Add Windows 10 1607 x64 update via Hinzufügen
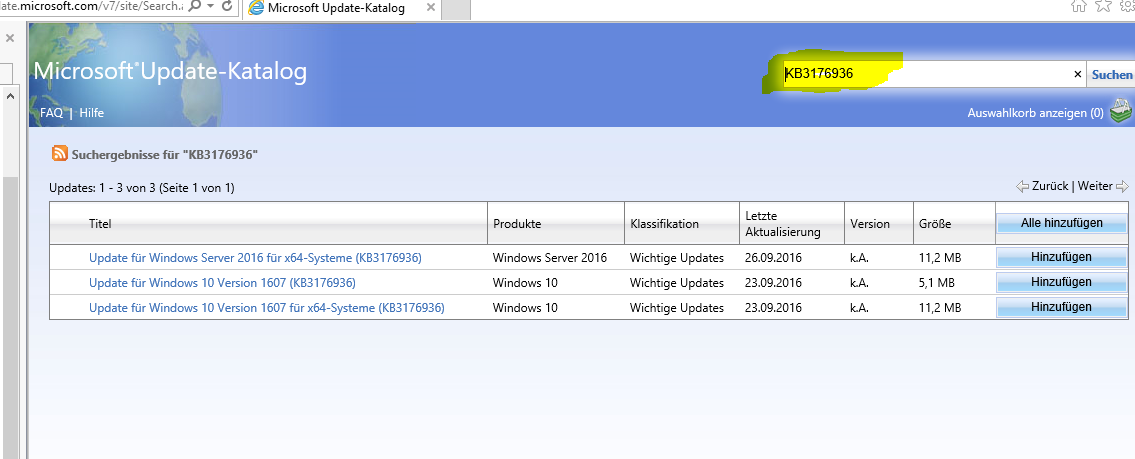This screenshot has height=459, width=1135. (x=1062, y=307)
